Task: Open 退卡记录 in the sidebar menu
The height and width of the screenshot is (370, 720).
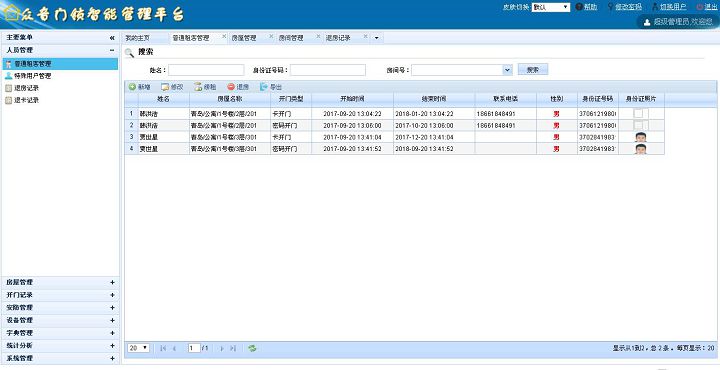Action: (26, 100)
